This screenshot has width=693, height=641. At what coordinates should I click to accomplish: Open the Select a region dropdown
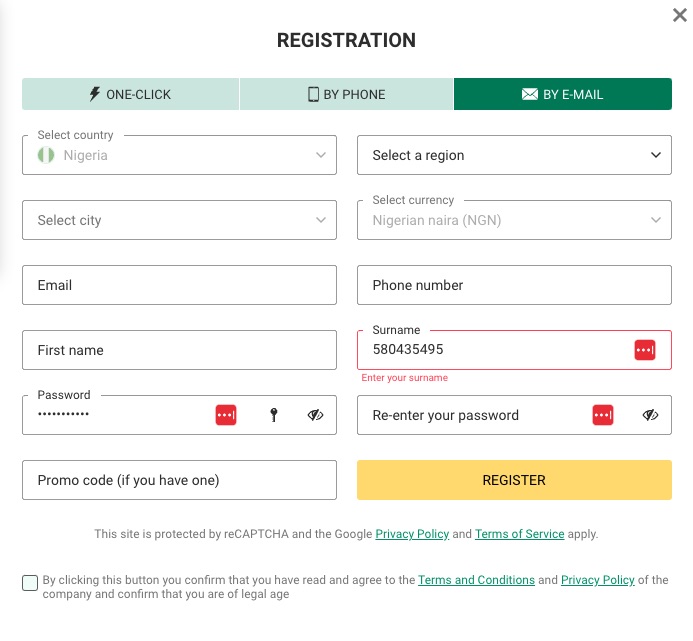tap(514, 155)
